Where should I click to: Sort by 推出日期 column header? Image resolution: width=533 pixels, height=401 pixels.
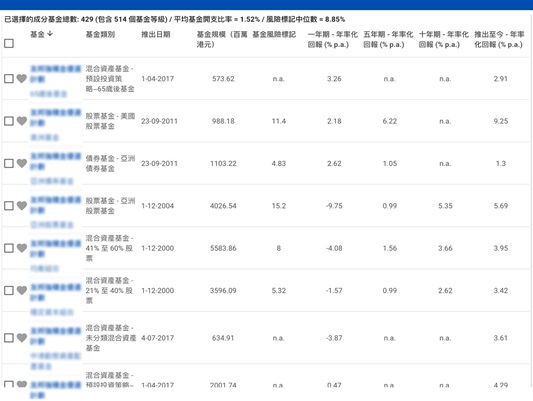click(x=156, y=34)
